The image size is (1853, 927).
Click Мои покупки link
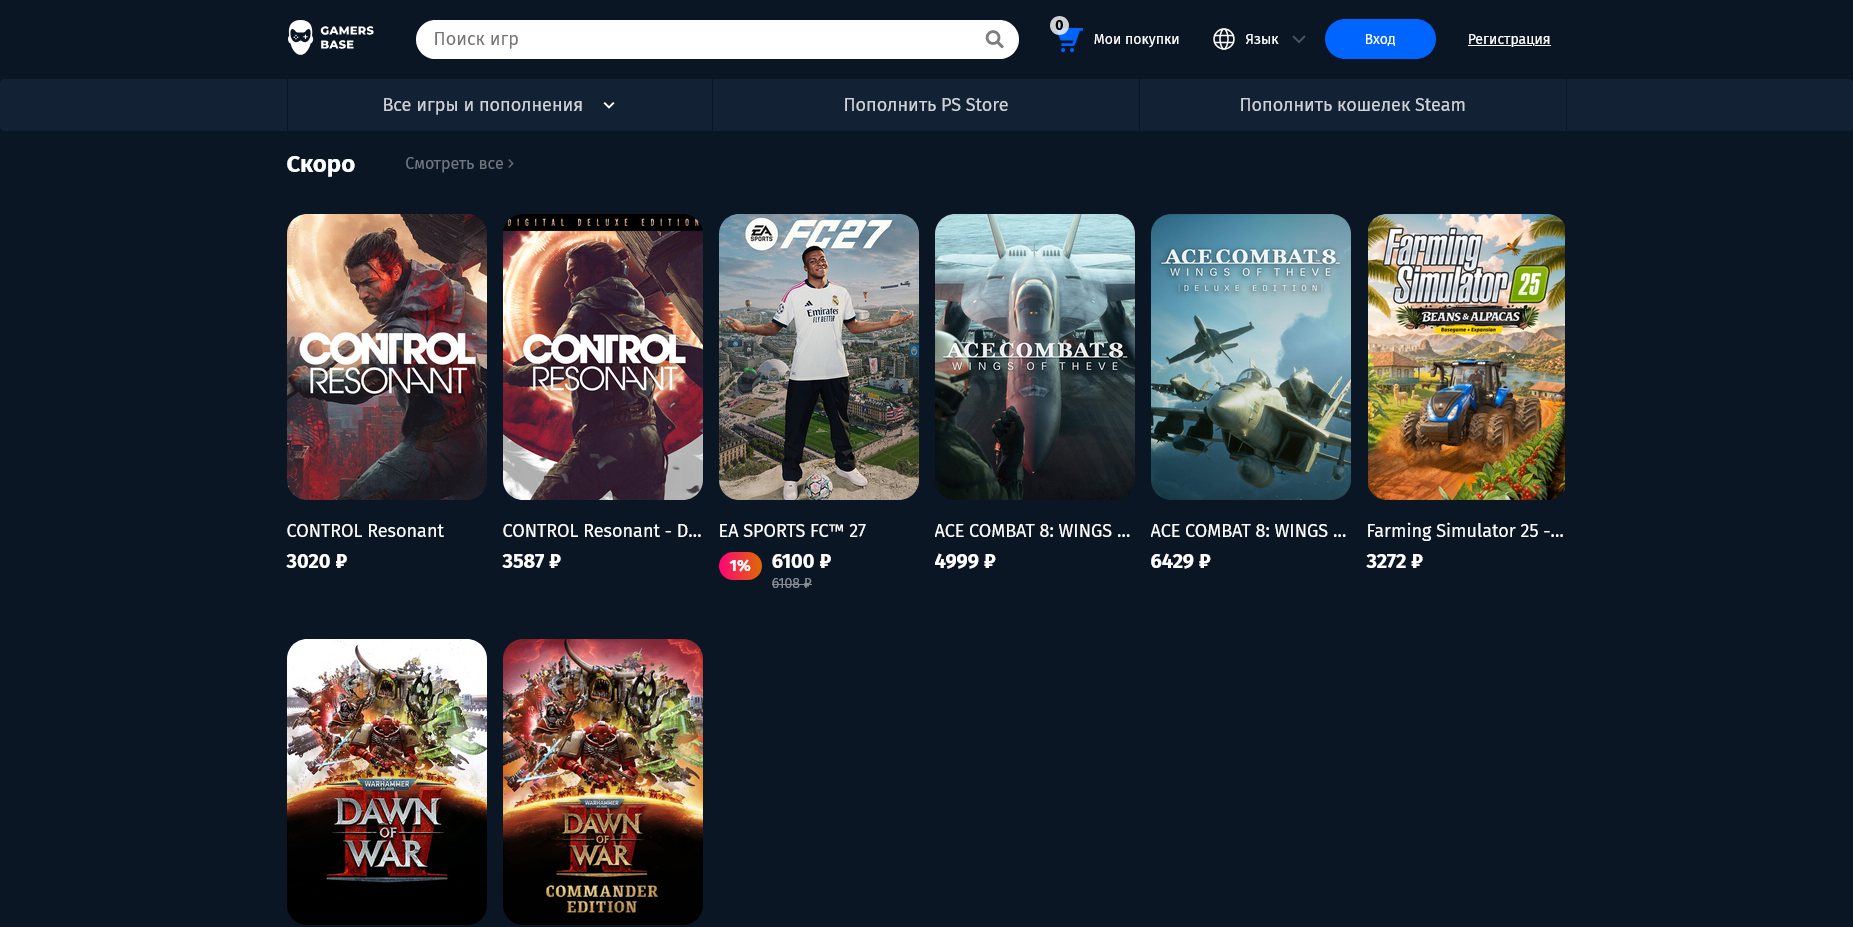click(x=1136, y=39)
